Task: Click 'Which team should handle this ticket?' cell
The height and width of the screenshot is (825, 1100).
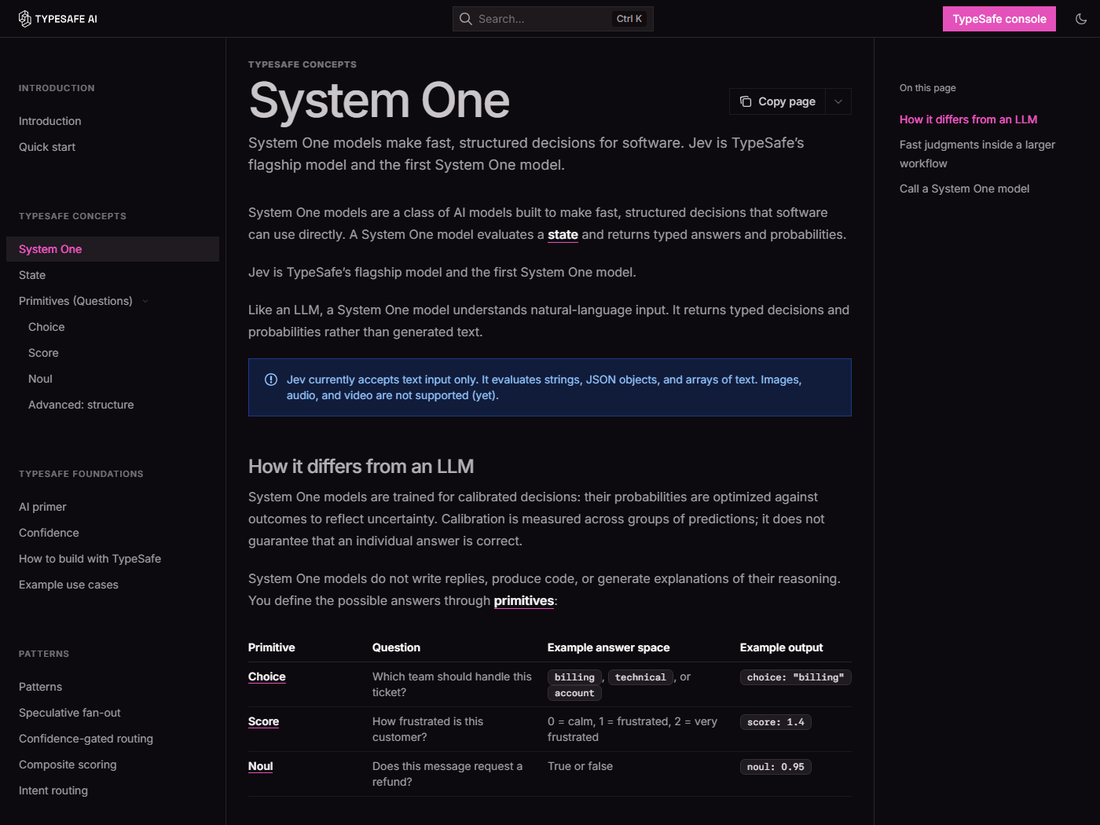Action: [x=452, y=685]
